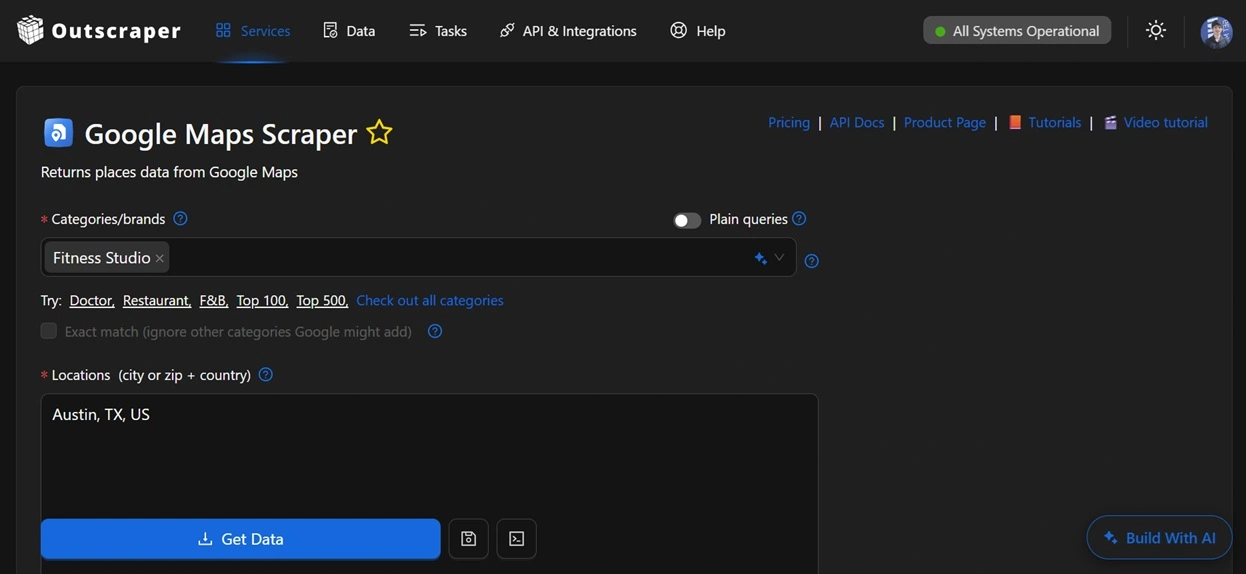Image resolution: width=1246 pixels, height=574 pixels.
Task: Click the Video tutorial clapperboard icon
Action: (x=1110, y=122)
